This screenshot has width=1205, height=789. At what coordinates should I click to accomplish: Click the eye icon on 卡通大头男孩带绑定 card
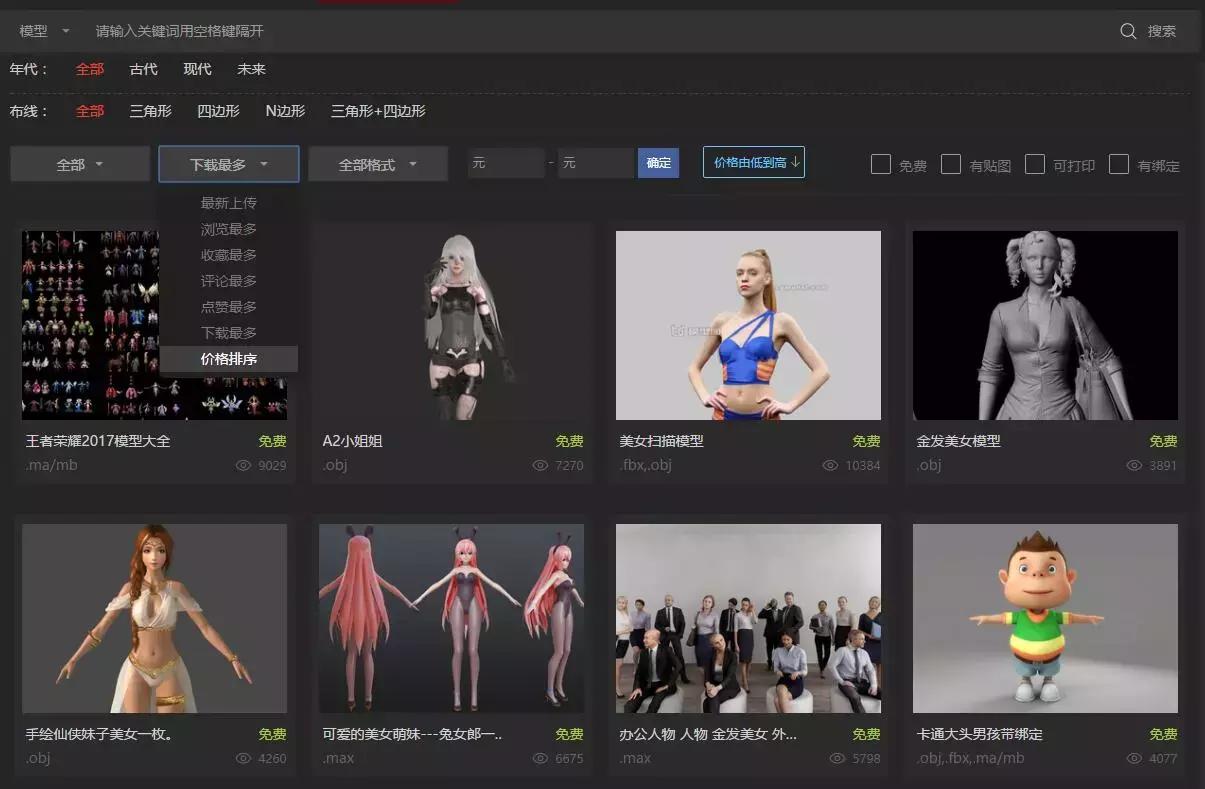[1135, 758]
